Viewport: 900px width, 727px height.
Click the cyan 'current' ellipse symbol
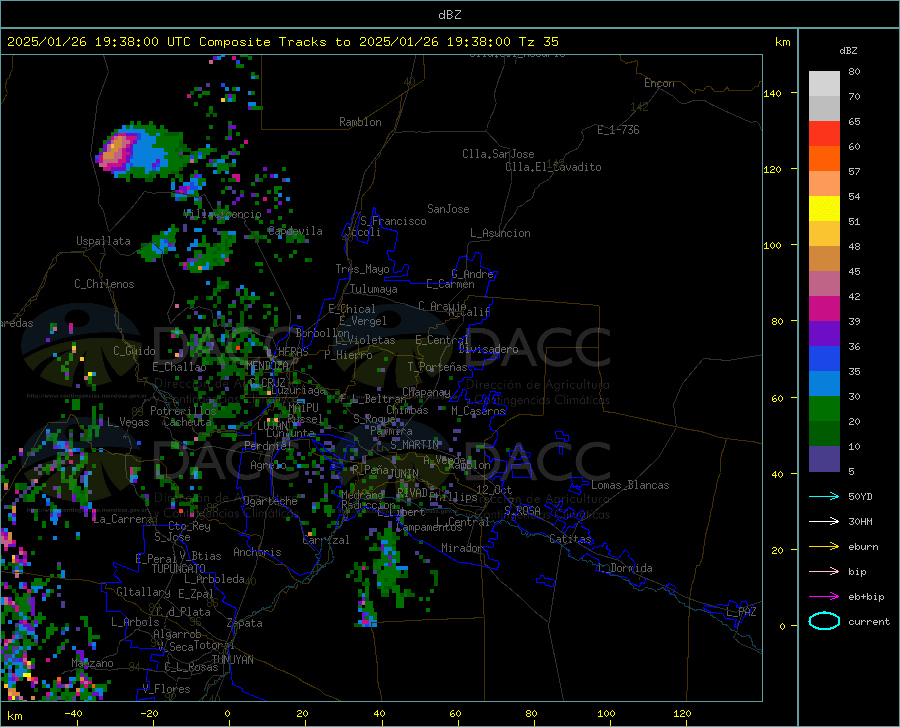point(824,621)
